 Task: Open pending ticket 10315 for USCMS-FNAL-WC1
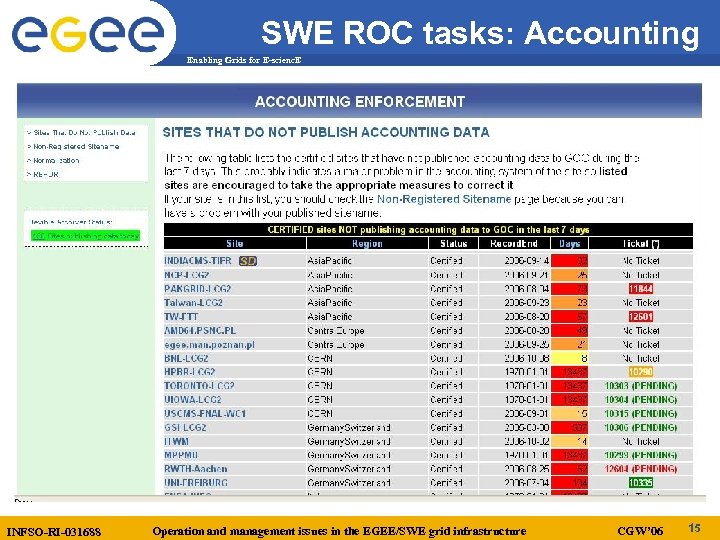[x=641, y=413]
